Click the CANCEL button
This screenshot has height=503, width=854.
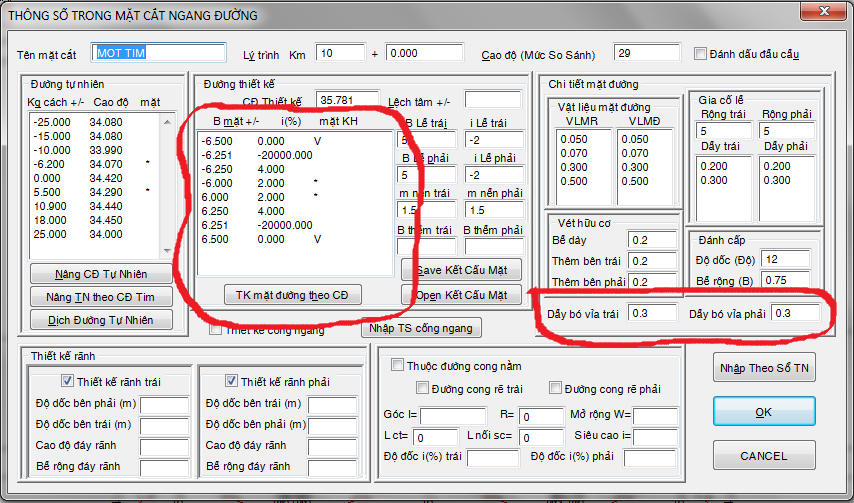pos(764,456)
